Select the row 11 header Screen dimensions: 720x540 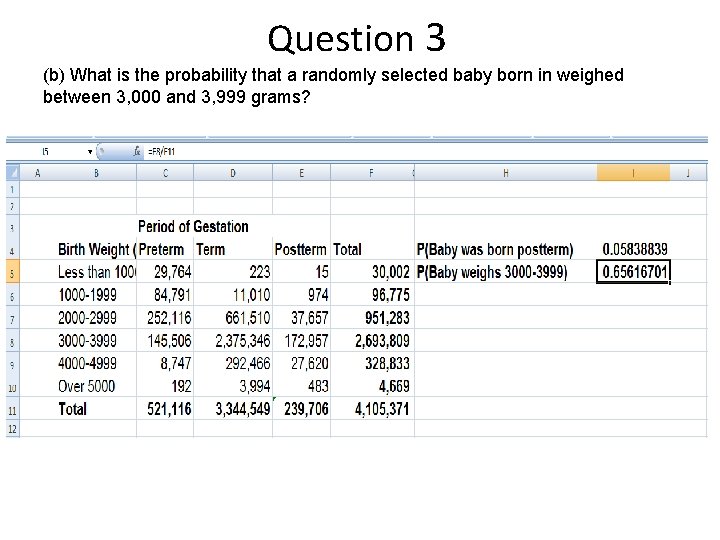(x=12, y=409)
